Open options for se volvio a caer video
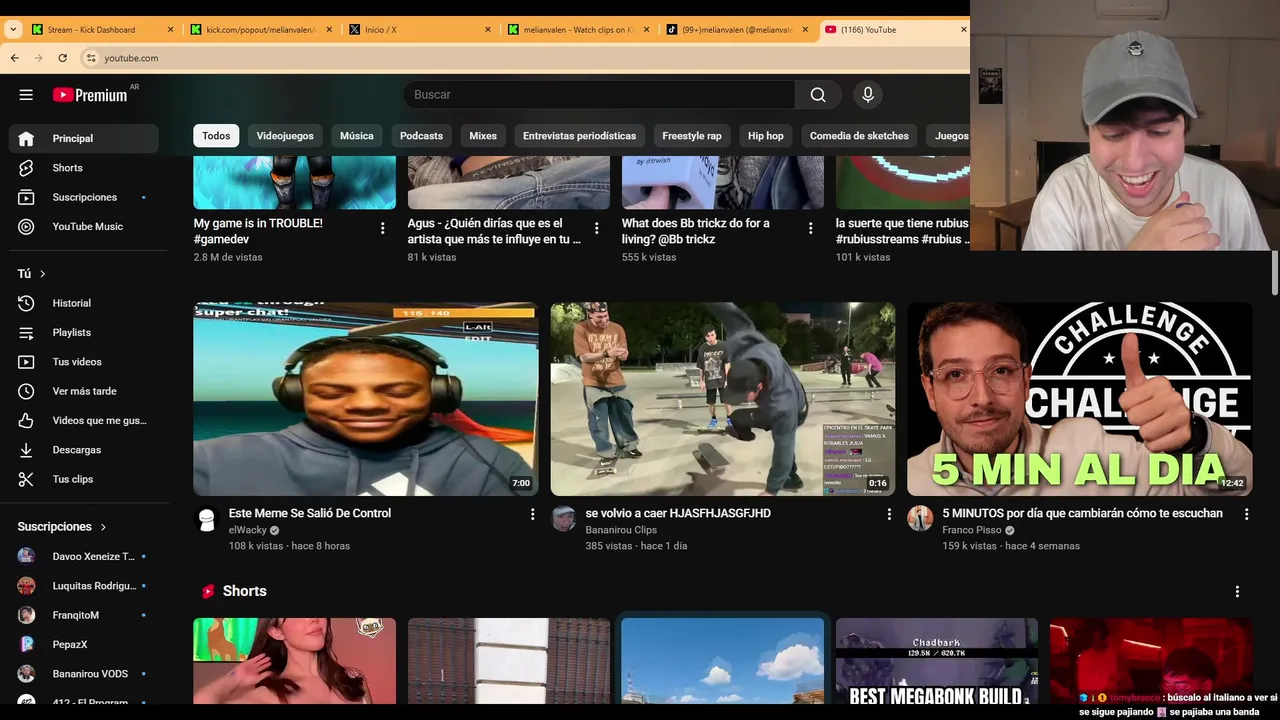This screenshot has width=1280, height=720. coord(889,514)
